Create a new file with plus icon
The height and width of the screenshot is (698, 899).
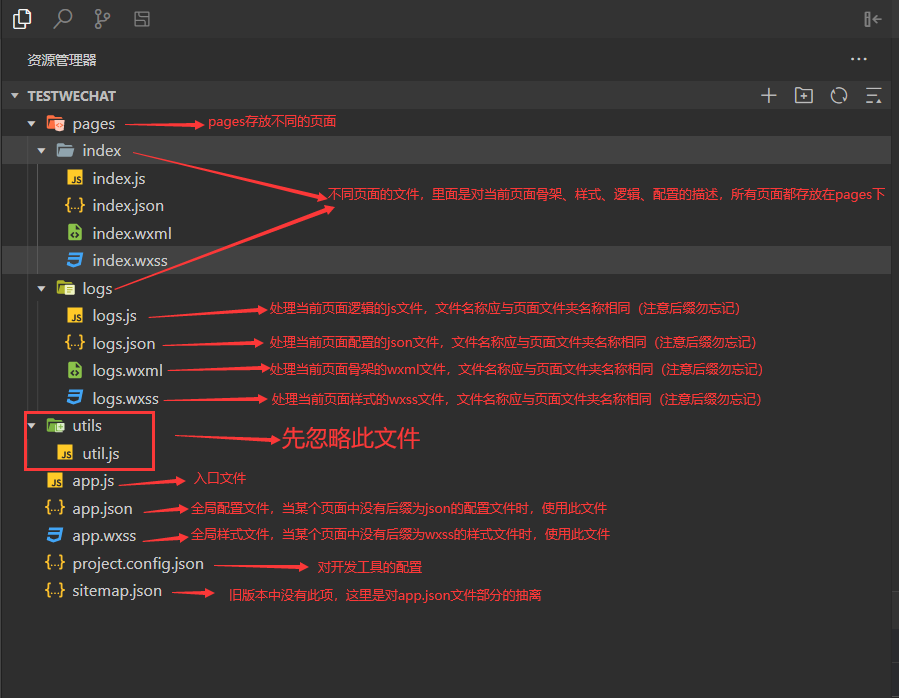[x=768, y=95]
